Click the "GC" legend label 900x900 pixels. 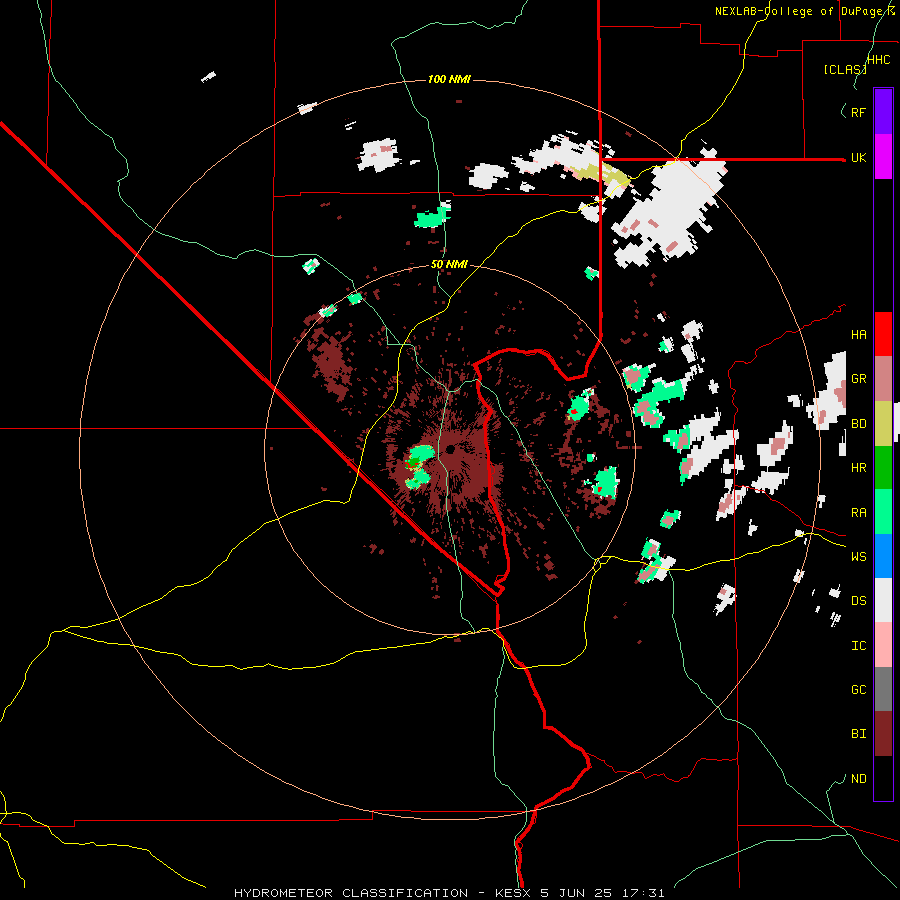(x=858, y=690)
